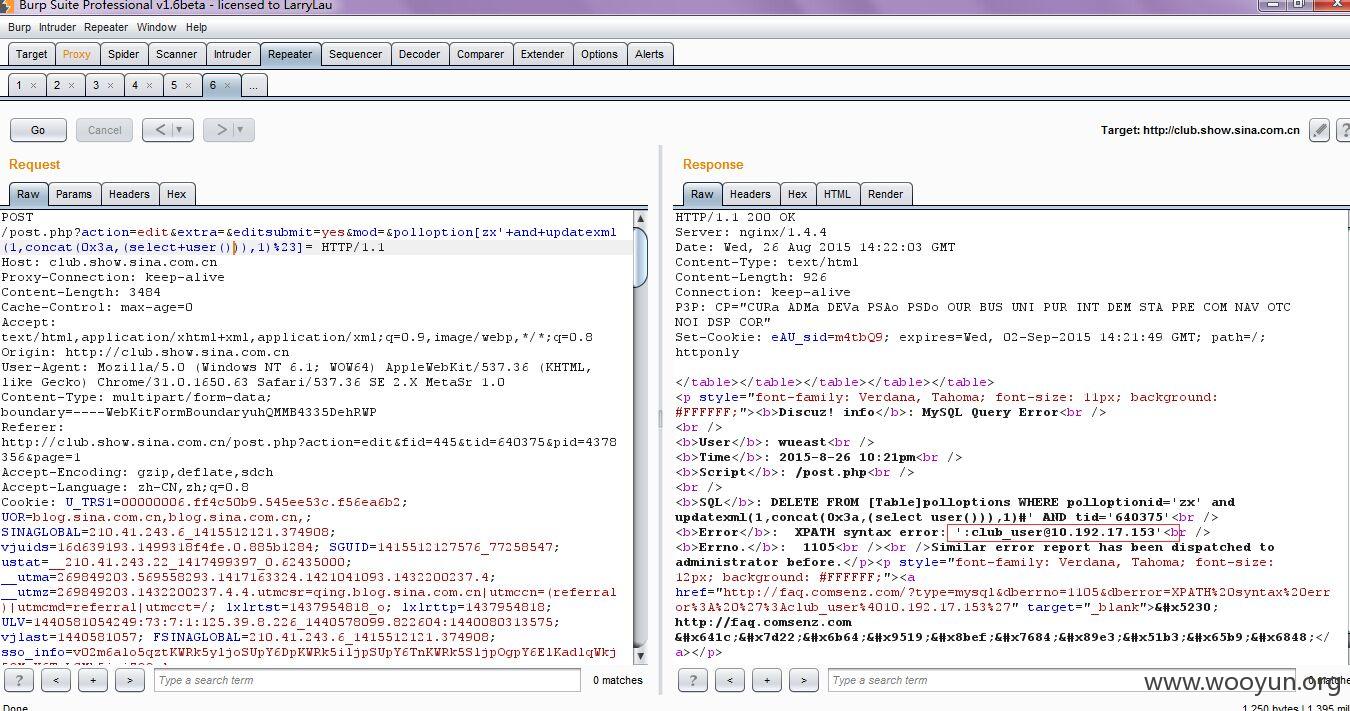Close Repeater tab 1 with its x
The image size is (1350, 711).
(33, 86)
